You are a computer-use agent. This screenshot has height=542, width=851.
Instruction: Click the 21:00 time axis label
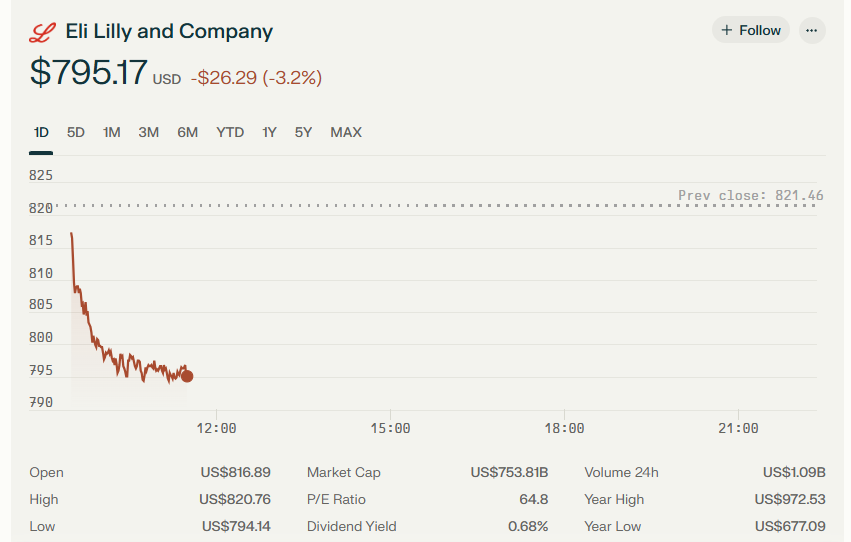pos(738,429)
